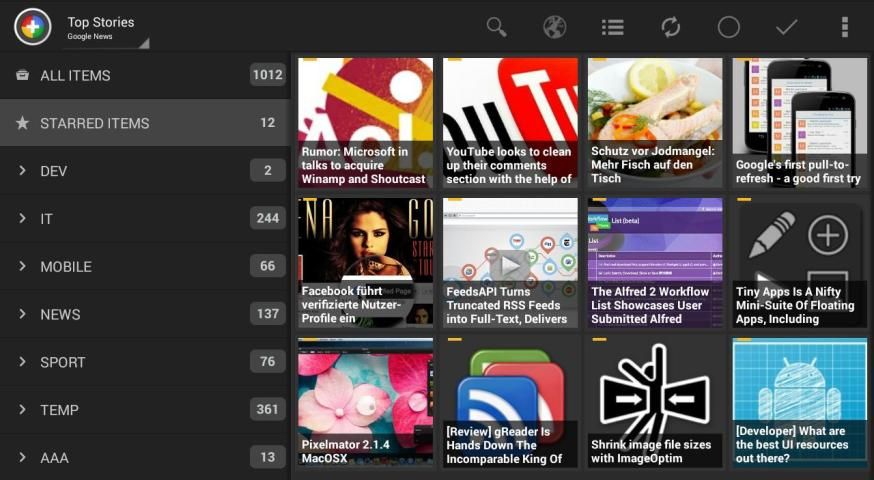The image size is (874, 480).
Task: Open the YouTube comments section article
Action: click(x=510, y=123)
